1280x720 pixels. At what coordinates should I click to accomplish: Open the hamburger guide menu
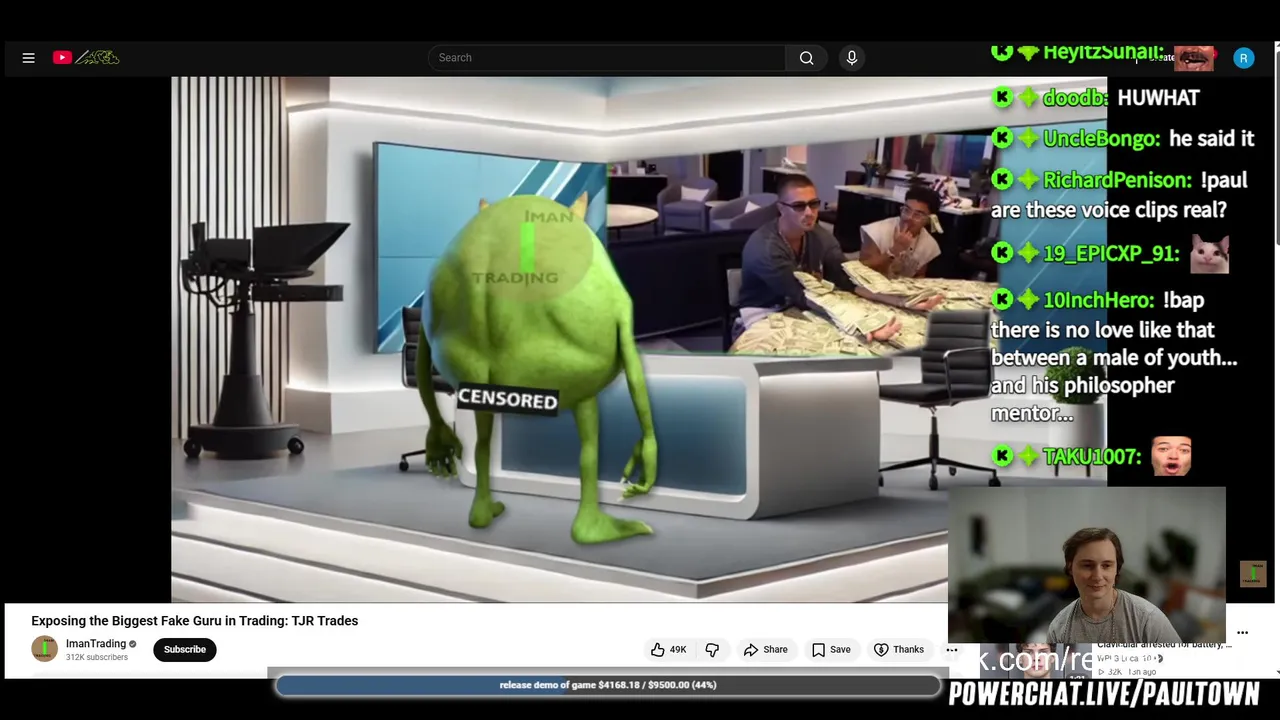click(x=28, y=58)
